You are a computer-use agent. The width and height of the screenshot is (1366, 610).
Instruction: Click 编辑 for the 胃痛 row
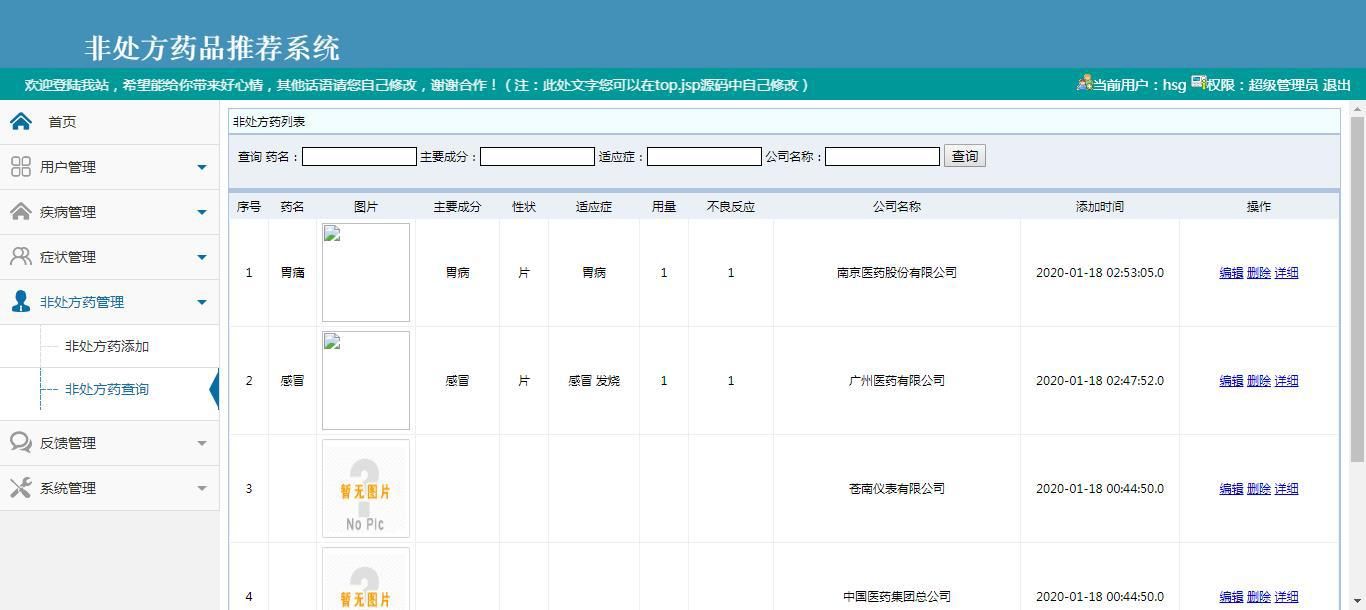point(1231,273)
